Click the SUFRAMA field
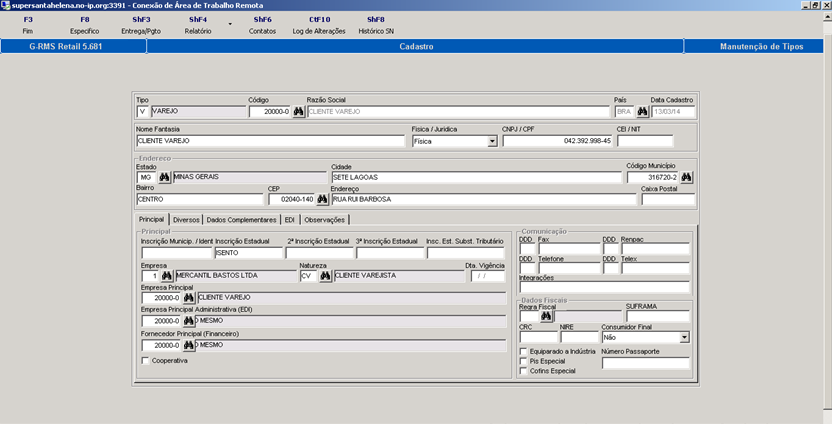832x424 pixels. click(657, 316)
